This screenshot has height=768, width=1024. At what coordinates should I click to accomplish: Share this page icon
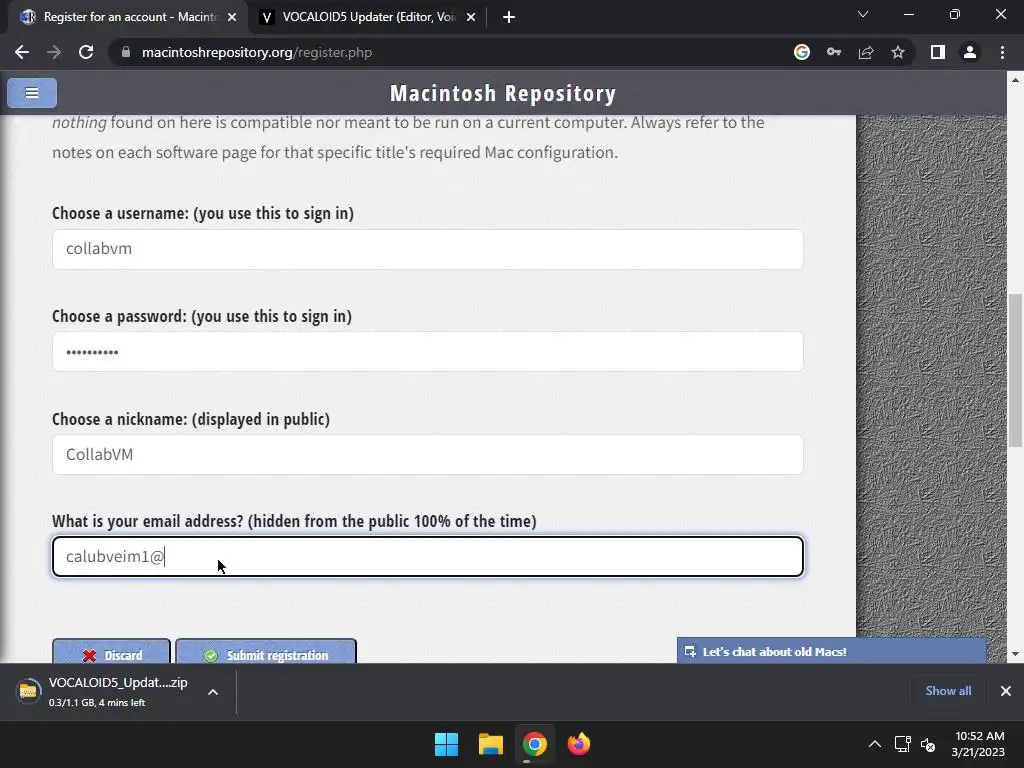866,52
